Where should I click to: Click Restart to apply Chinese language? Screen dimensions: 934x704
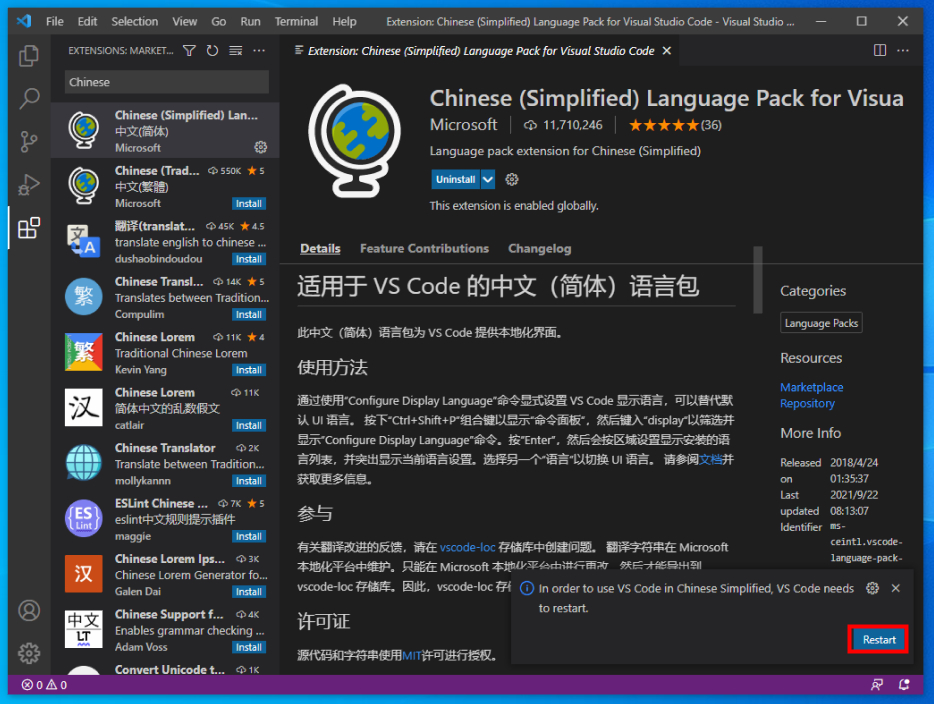pyautogui.click(x=879, y=640)
